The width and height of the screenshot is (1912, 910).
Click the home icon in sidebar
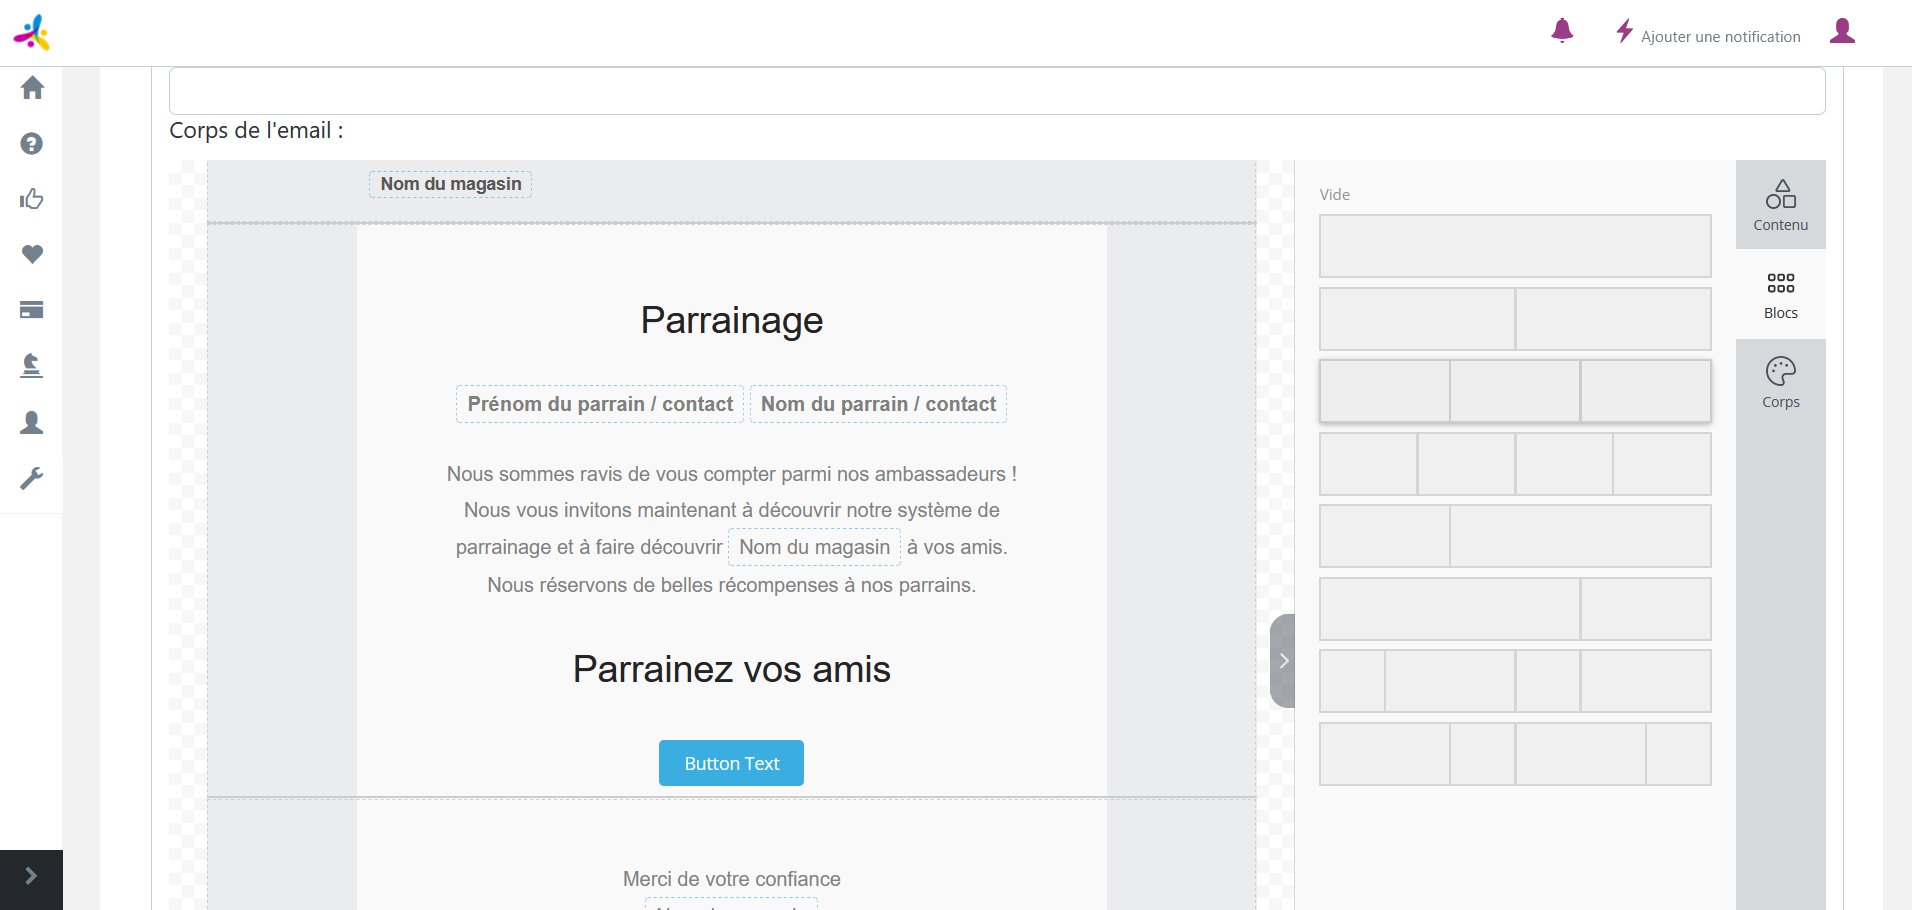click(32, 88)
